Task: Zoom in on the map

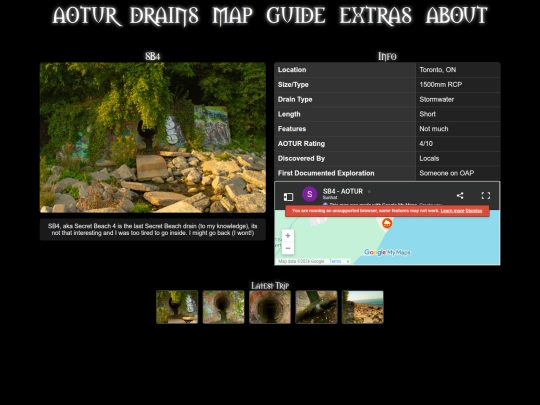Action: click(288, 236)
